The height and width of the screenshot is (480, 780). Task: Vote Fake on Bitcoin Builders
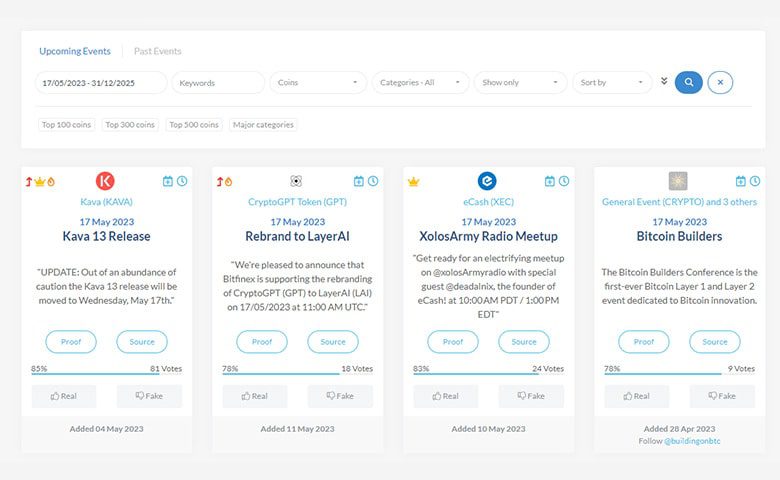coord(722,396)
